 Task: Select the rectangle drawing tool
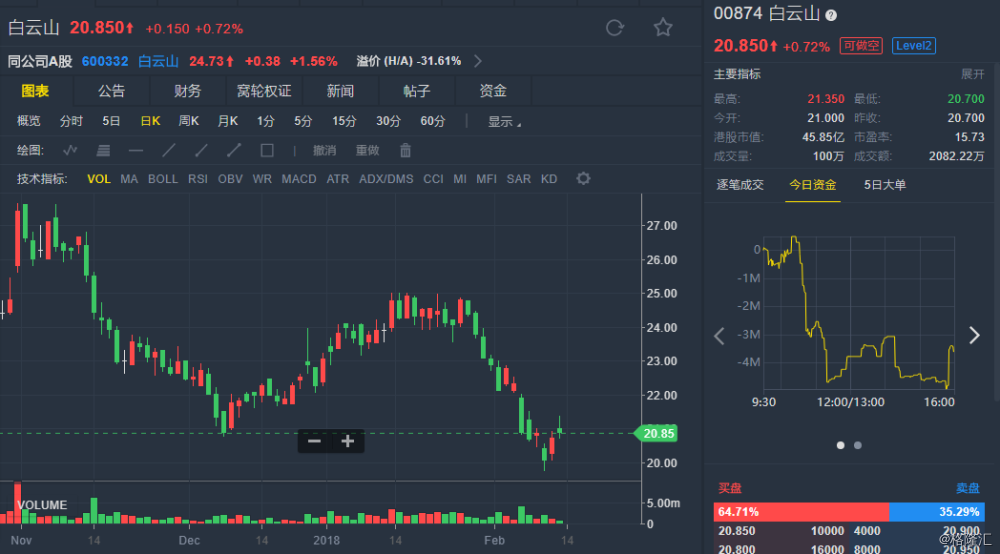267,150
